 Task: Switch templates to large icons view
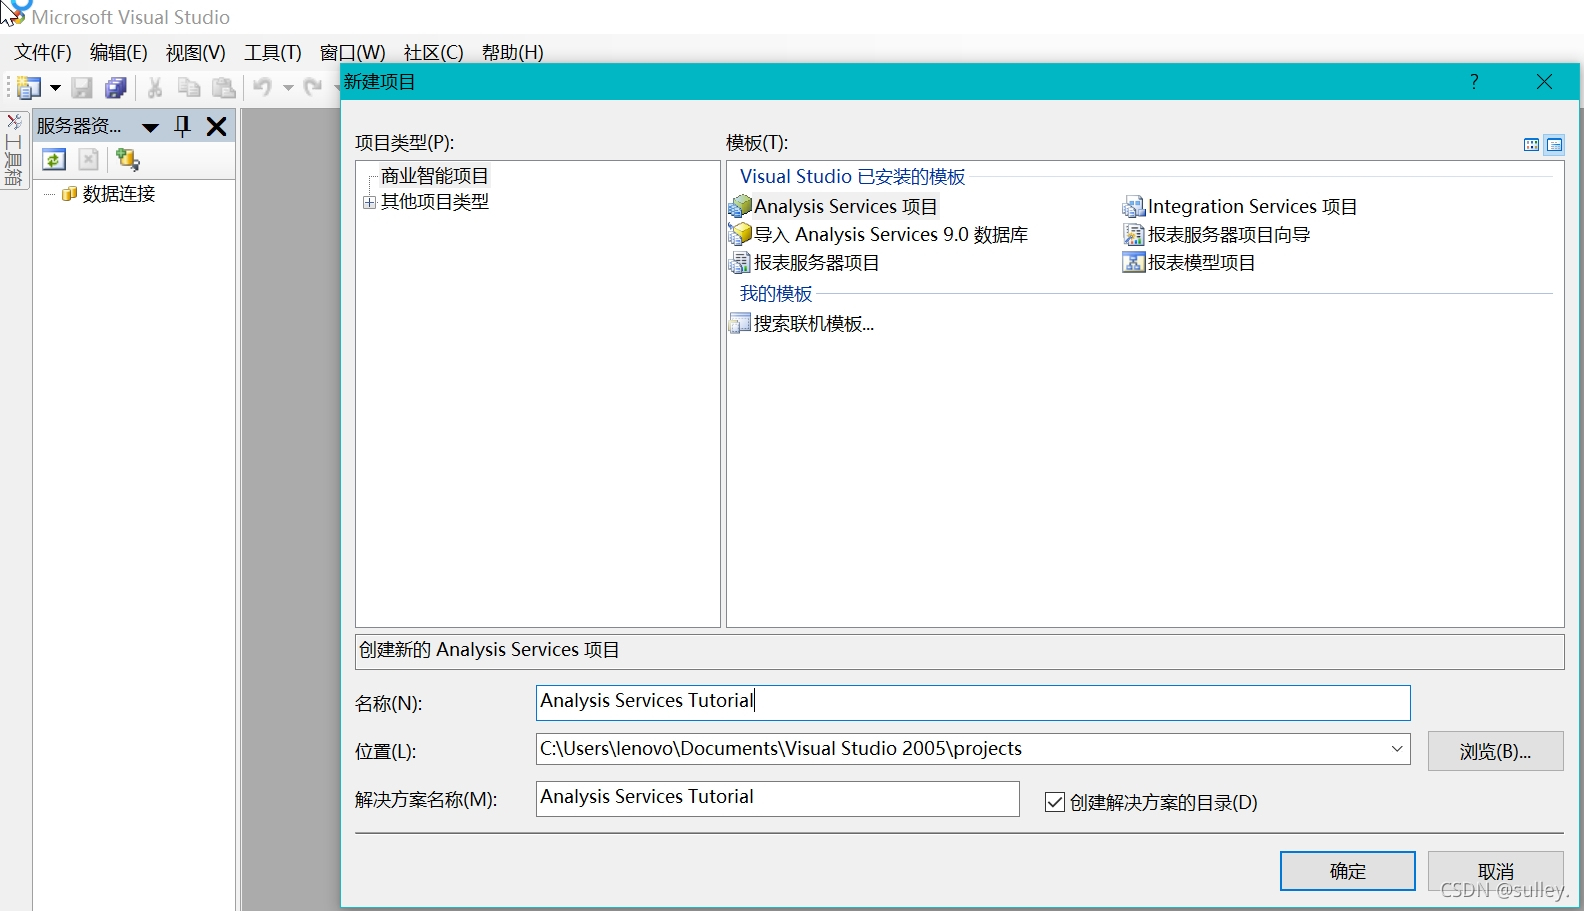(1531, 145)
